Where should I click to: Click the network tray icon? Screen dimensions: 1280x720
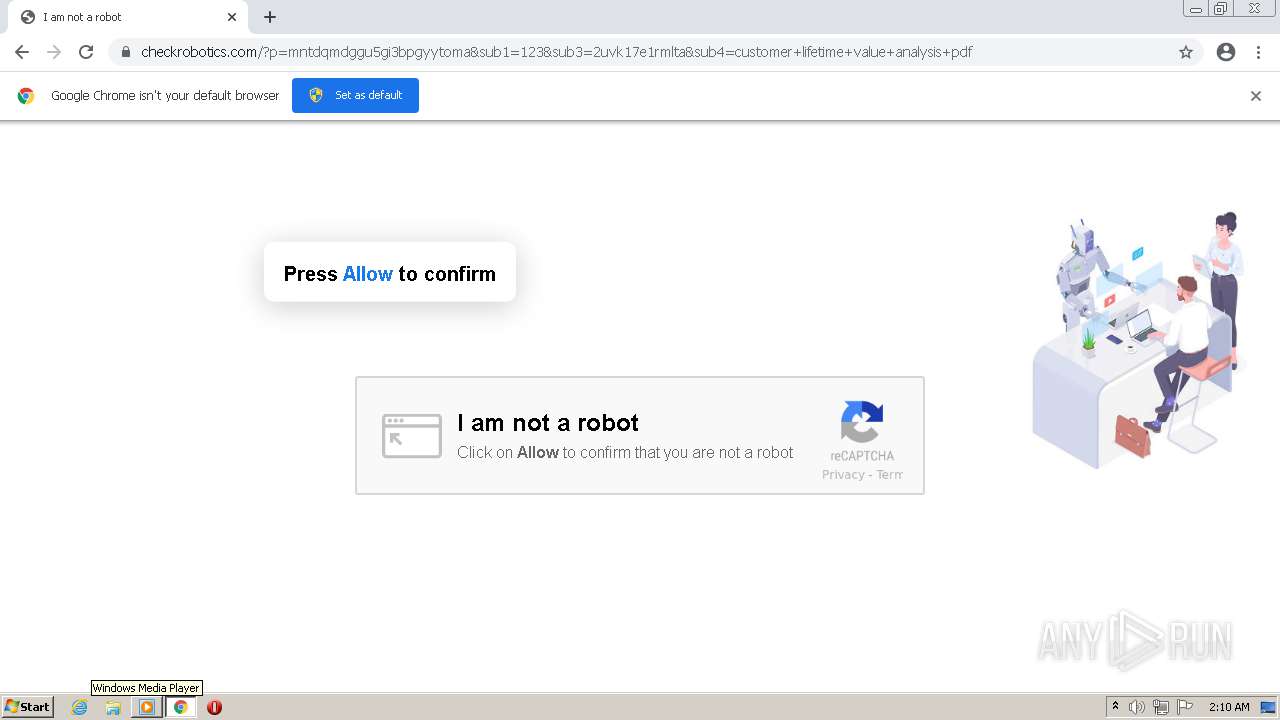[1161, 707]
